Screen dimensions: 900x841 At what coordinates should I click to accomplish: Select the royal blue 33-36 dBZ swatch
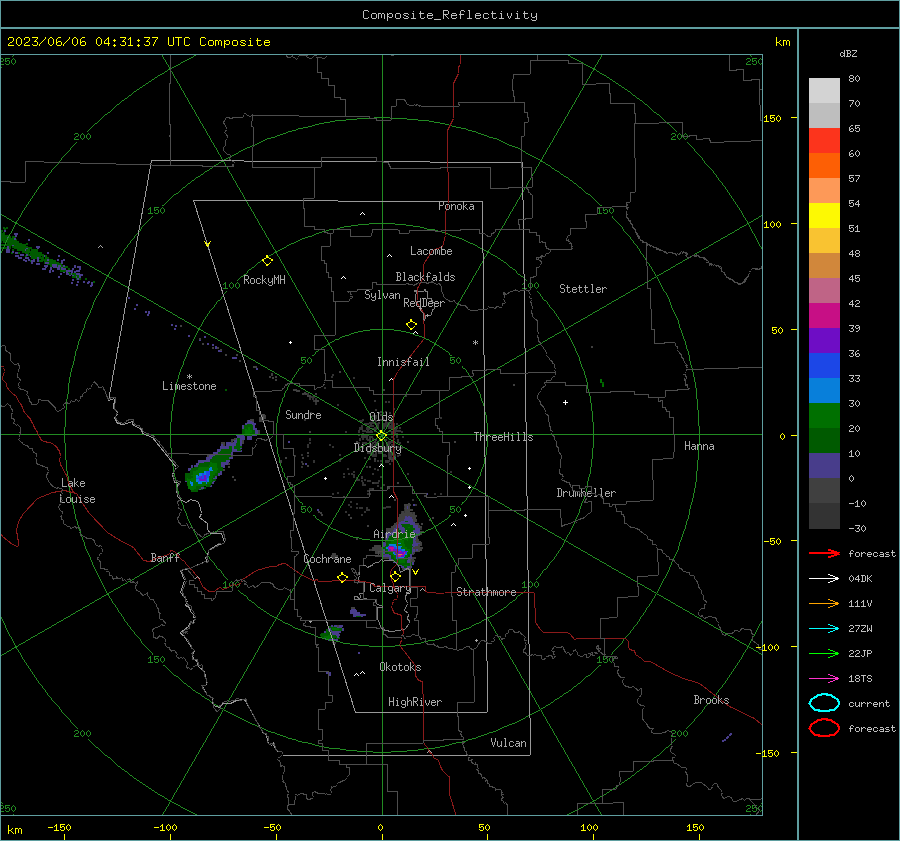pyautogui.click(x=824, y=366)
